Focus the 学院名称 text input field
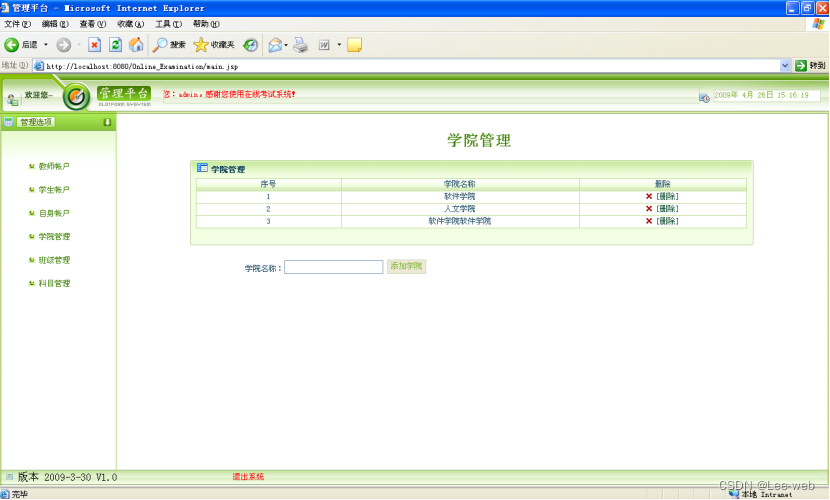Viewport: 830px width, 500px height. (333, 267)
